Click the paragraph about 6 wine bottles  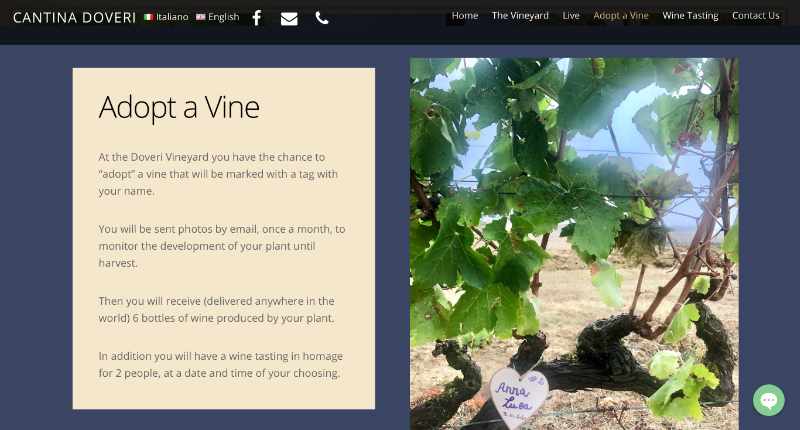[x=217, y=310]
